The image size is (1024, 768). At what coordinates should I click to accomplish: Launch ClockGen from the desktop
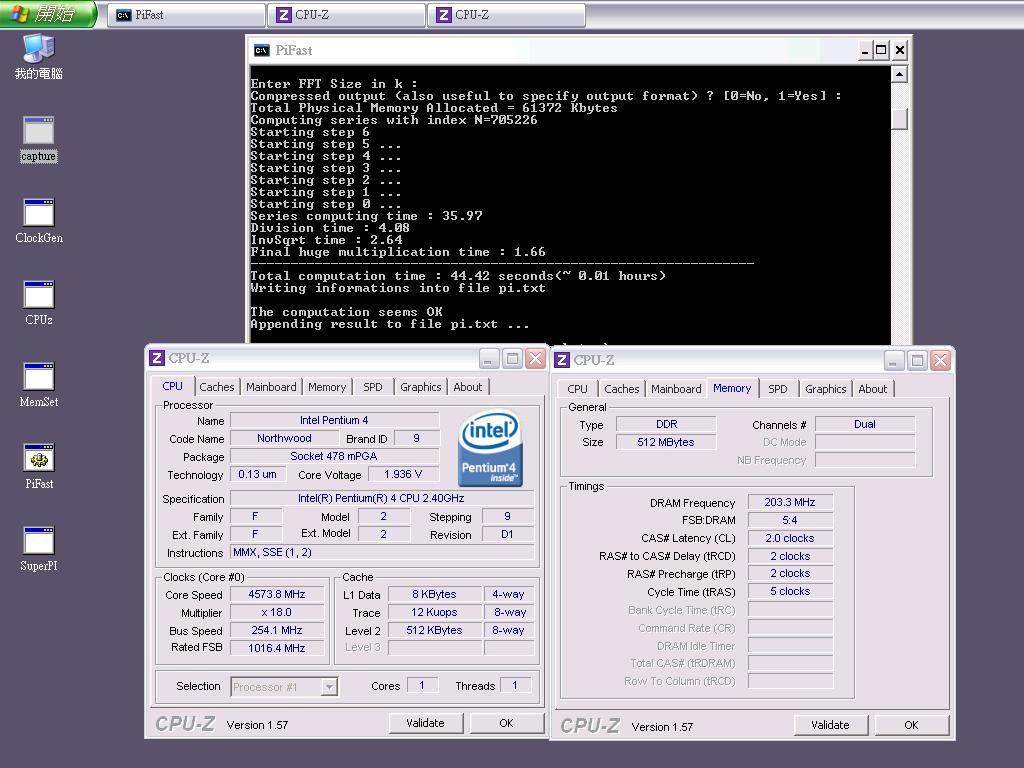tap(39, 221)
